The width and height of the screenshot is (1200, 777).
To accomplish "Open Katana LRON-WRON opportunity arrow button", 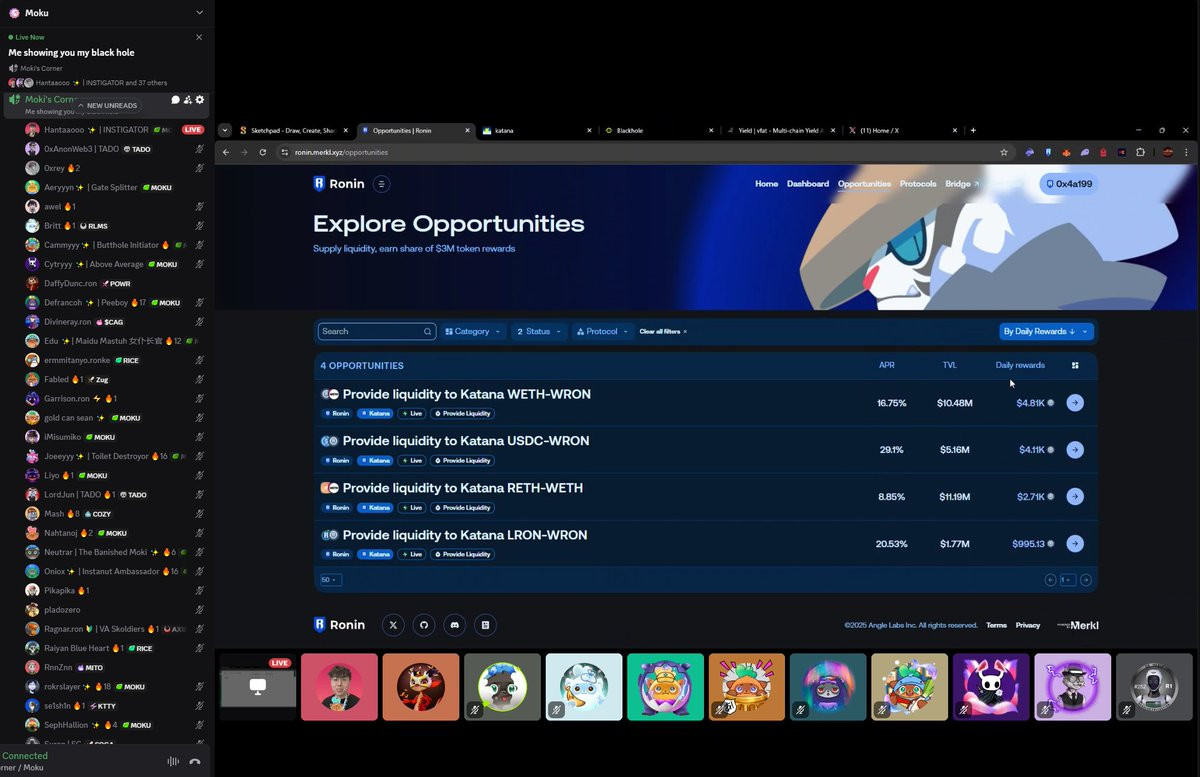I will tap(1075, 544).
